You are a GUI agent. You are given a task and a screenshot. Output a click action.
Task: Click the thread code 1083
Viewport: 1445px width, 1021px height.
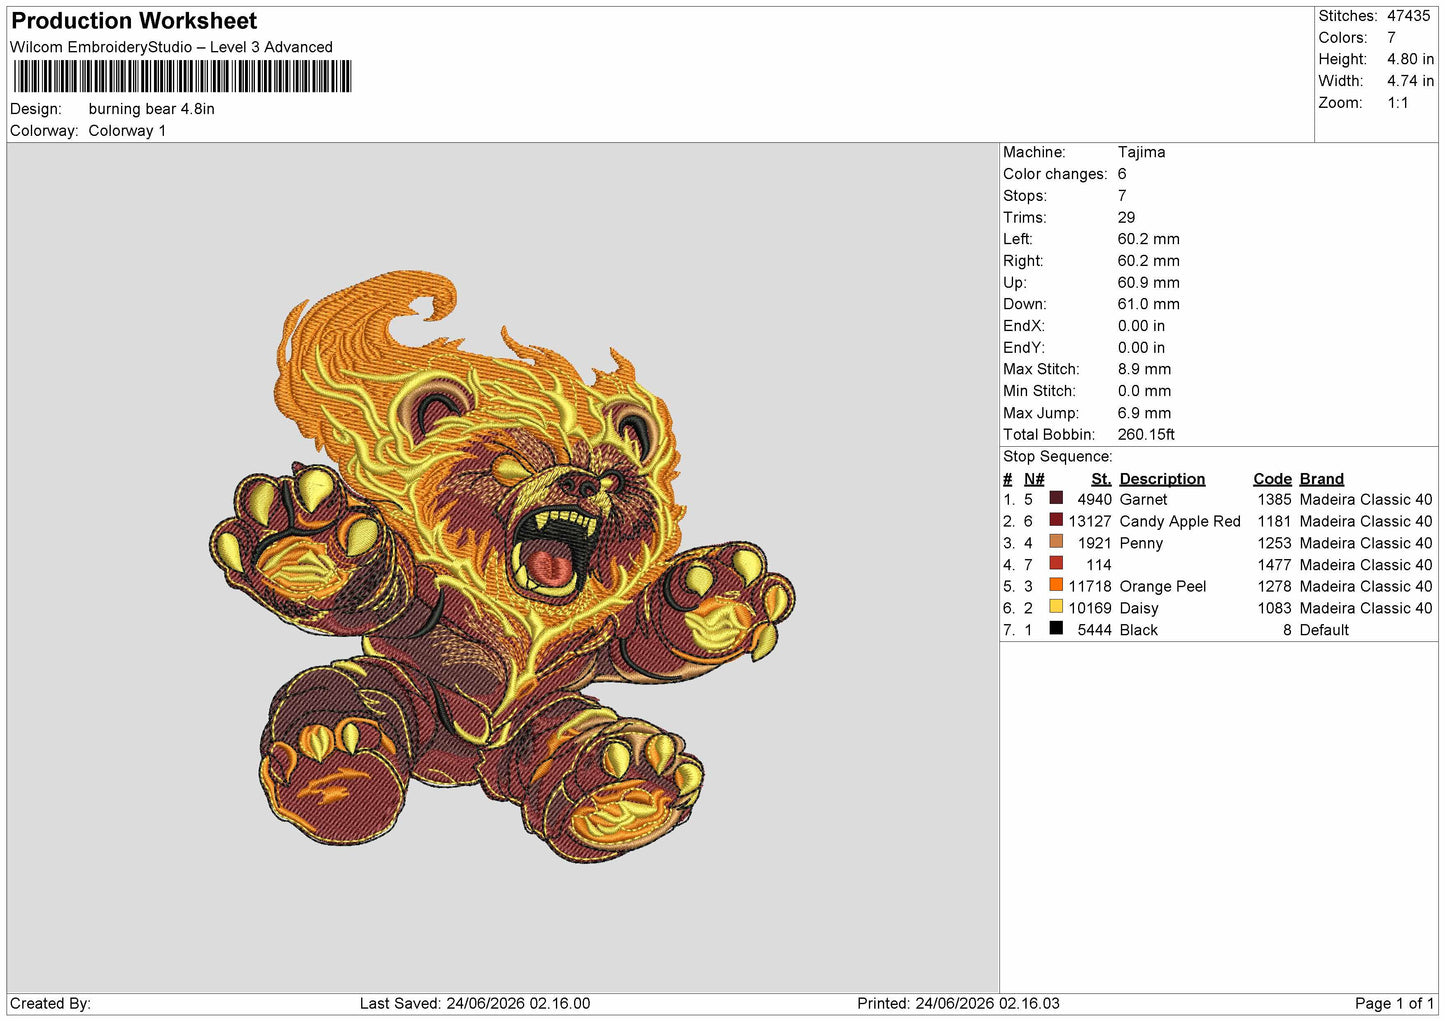pyautogui.click(x=1274, y=609)
